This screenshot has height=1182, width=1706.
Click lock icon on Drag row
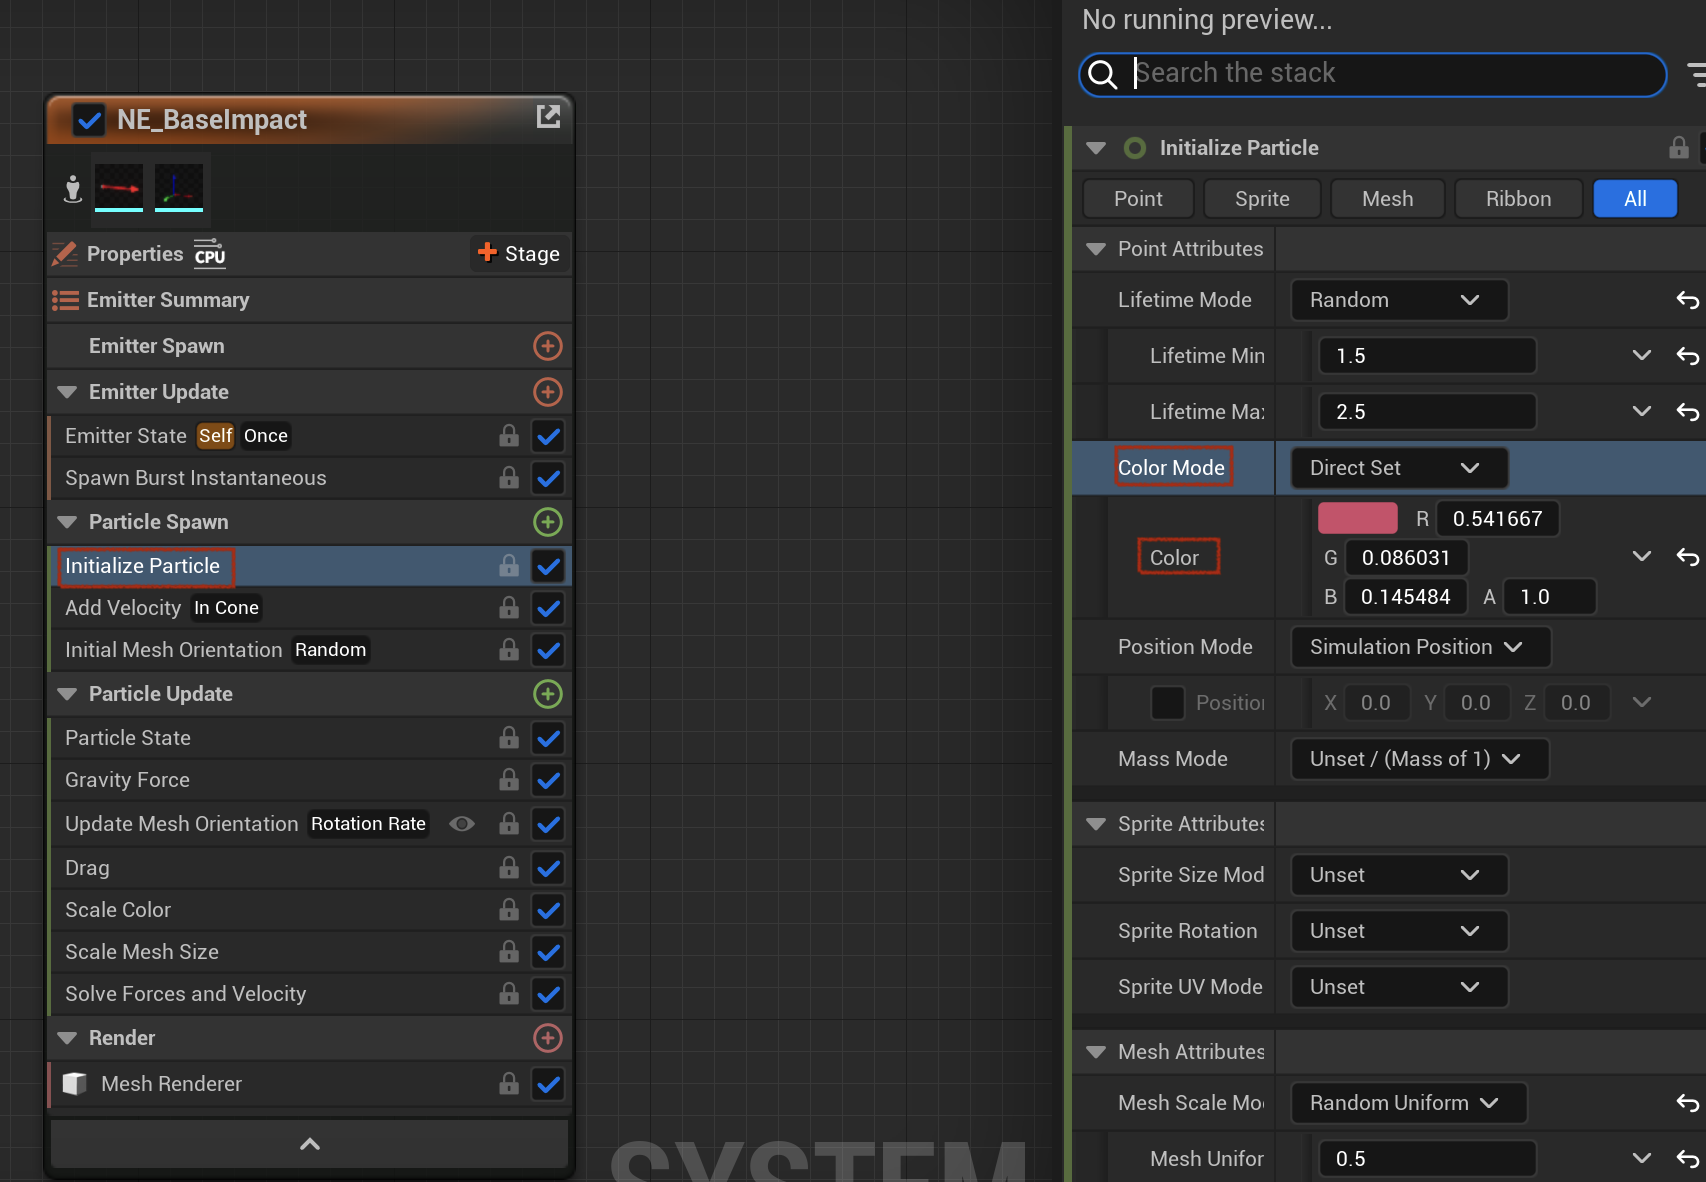pyautogui.click(x=509, y=868)
